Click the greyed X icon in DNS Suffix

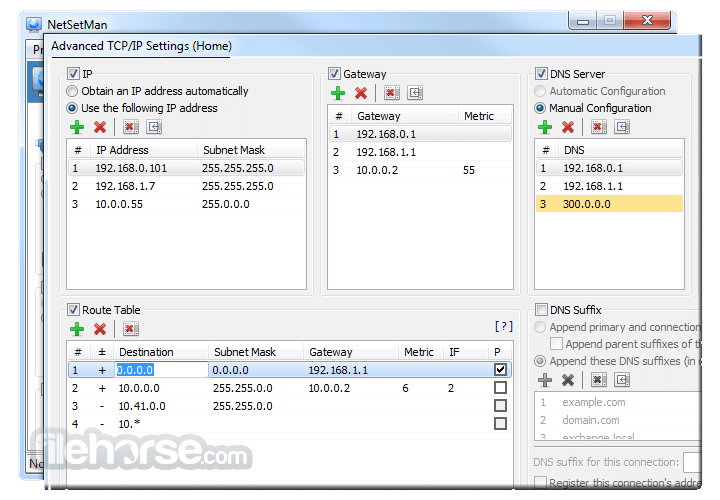pos(568,380)
